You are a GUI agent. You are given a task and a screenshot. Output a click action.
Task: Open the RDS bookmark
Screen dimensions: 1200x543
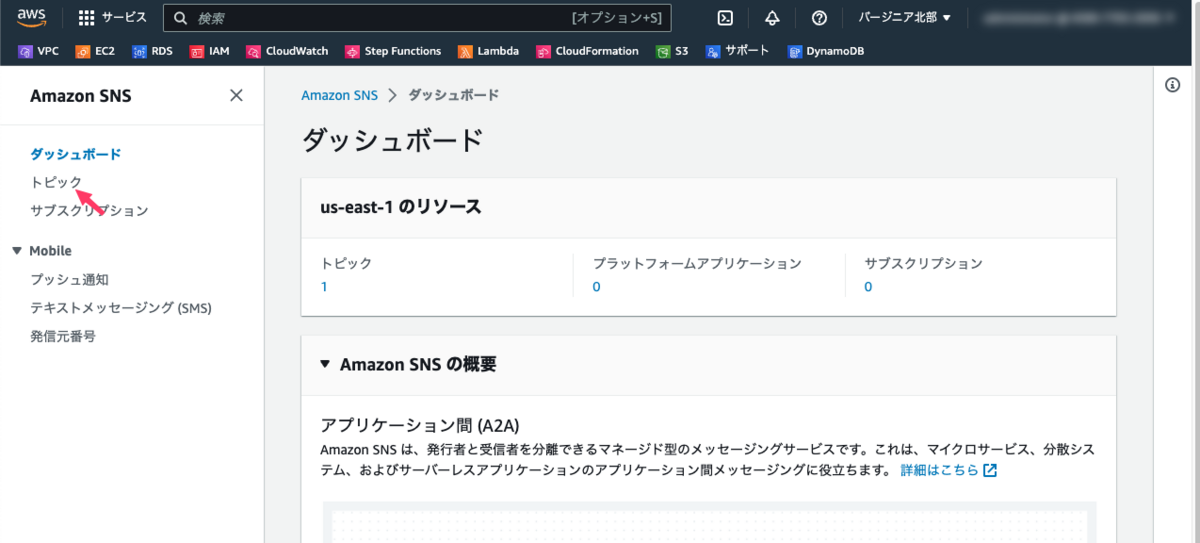pos(152,51)
